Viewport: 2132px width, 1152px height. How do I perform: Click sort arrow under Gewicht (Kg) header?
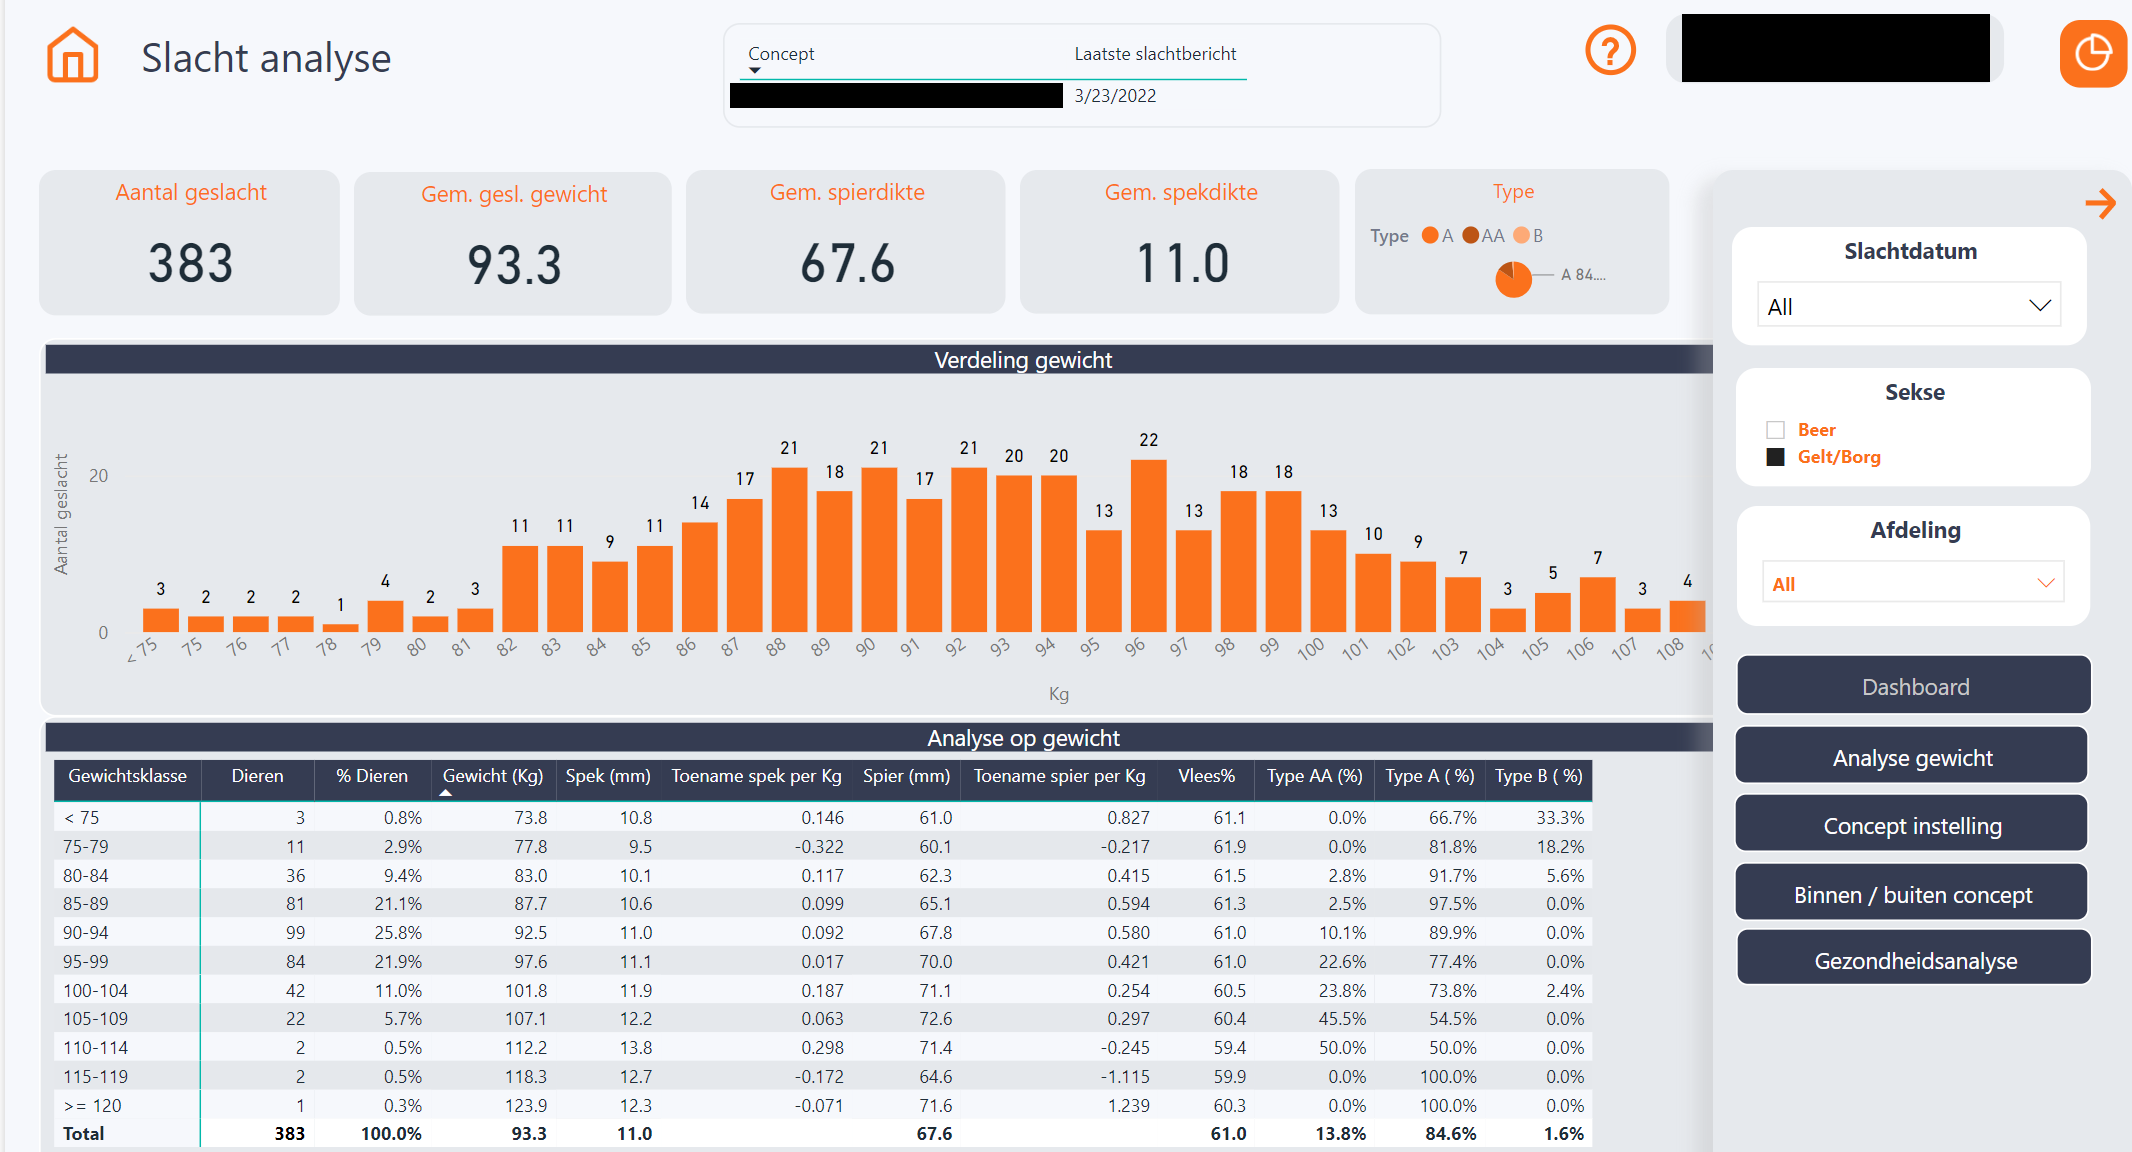tap(446, 793)
